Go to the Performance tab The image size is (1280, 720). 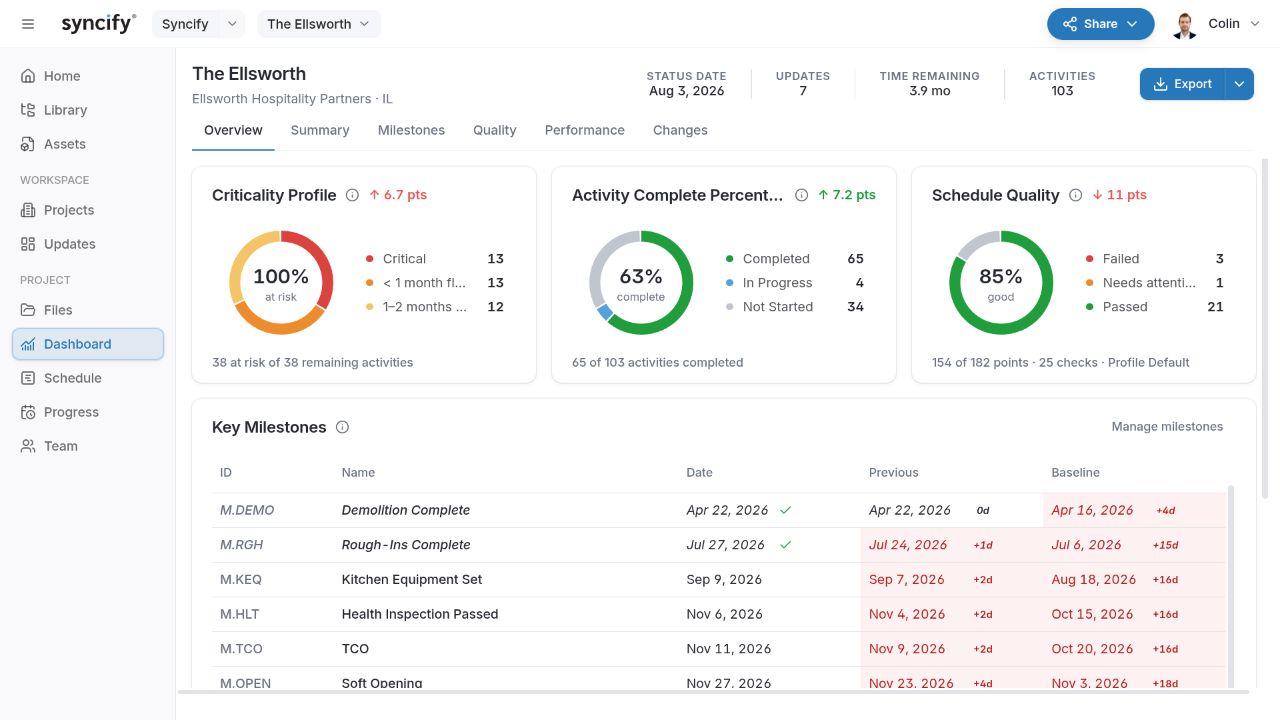point(585,130)
